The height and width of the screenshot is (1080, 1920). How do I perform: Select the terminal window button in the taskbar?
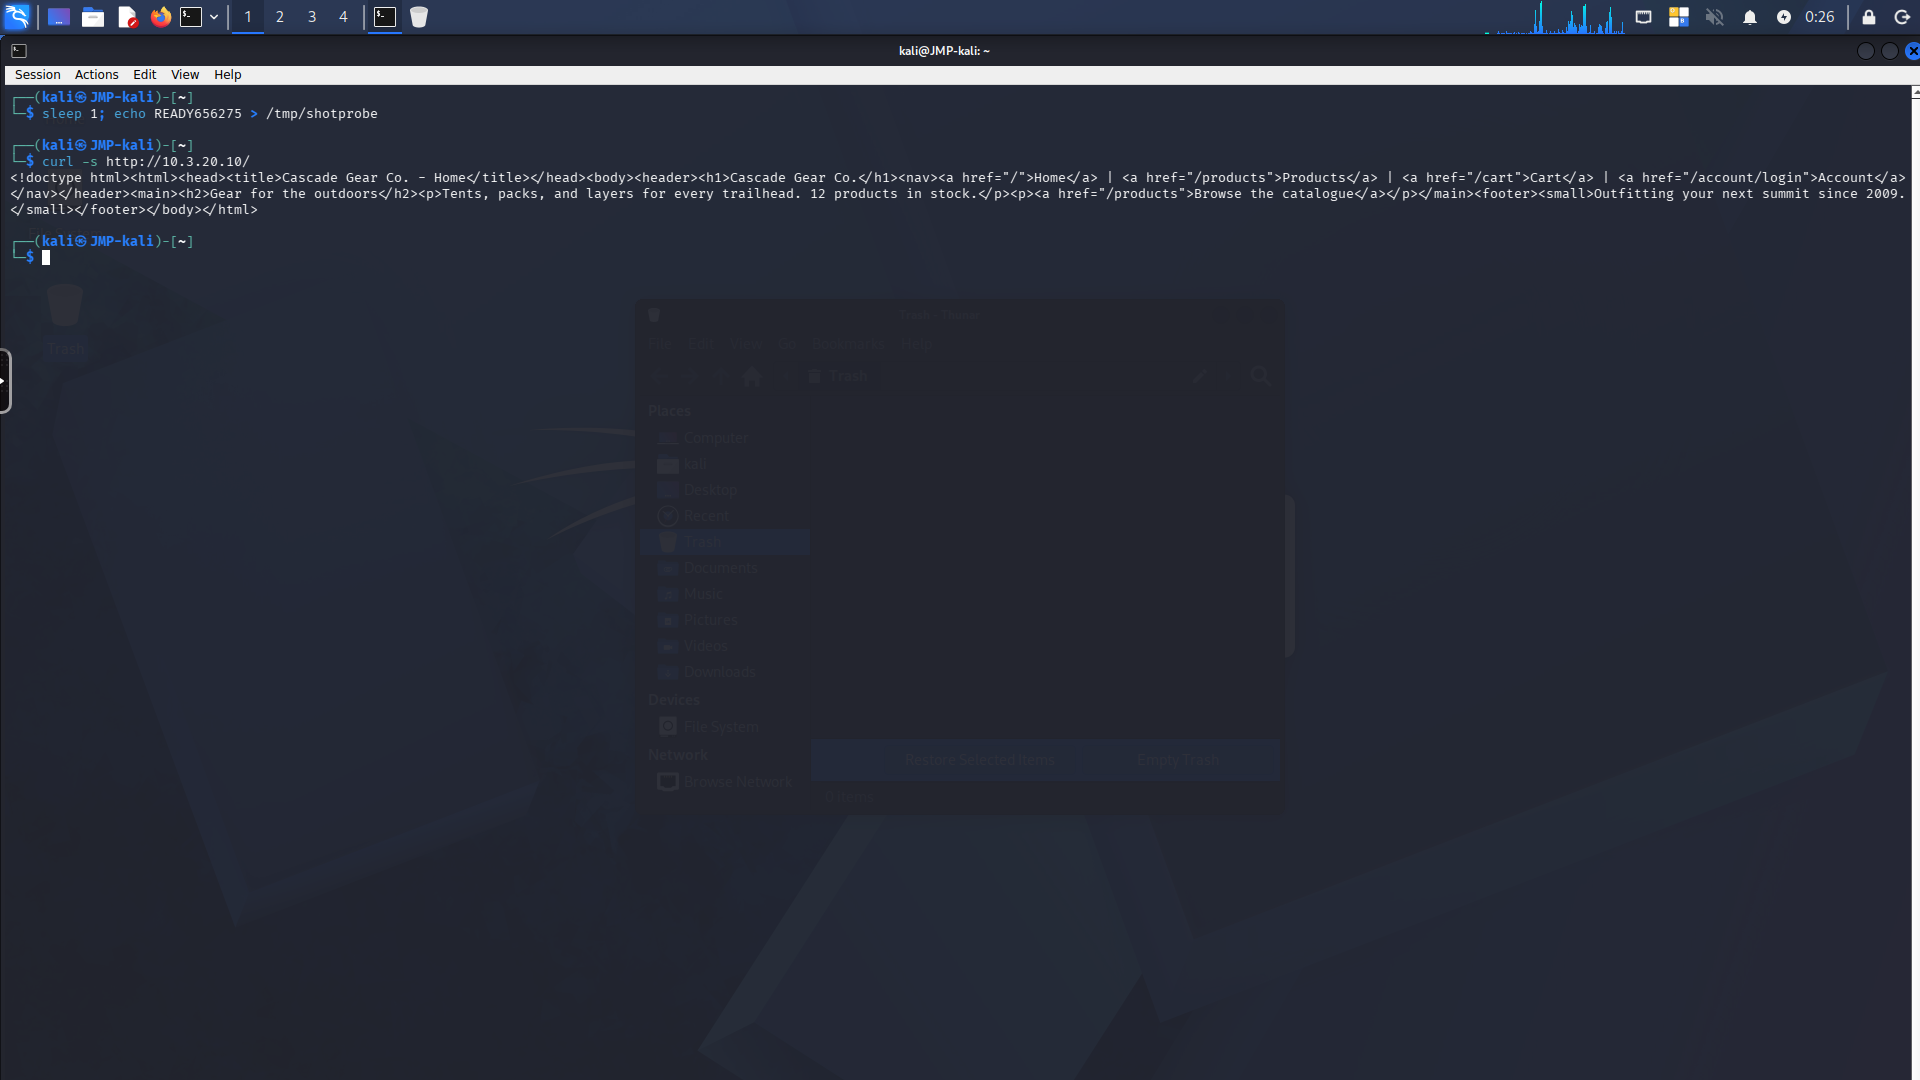385,17
